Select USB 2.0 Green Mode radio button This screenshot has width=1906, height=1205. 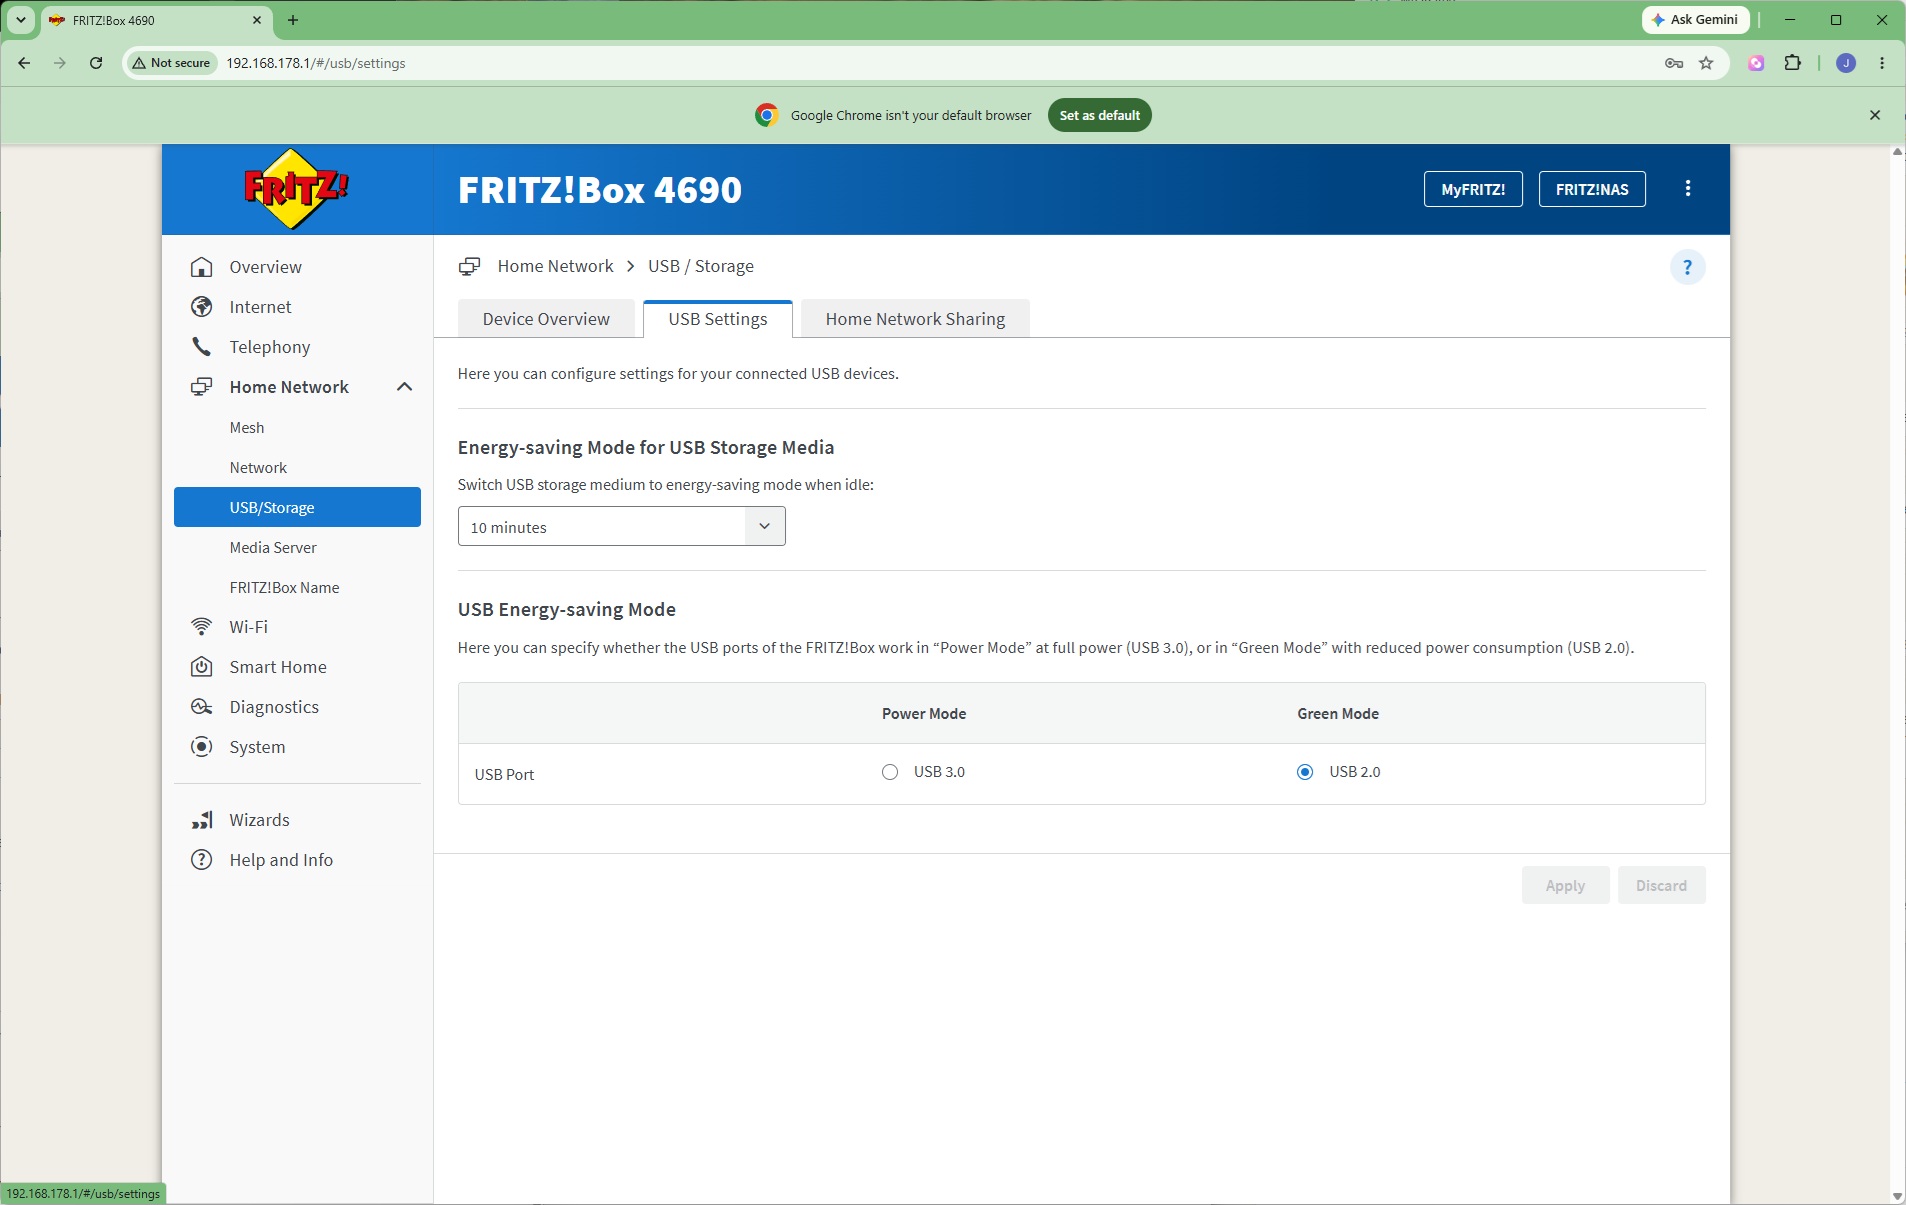coord(1305,772)
